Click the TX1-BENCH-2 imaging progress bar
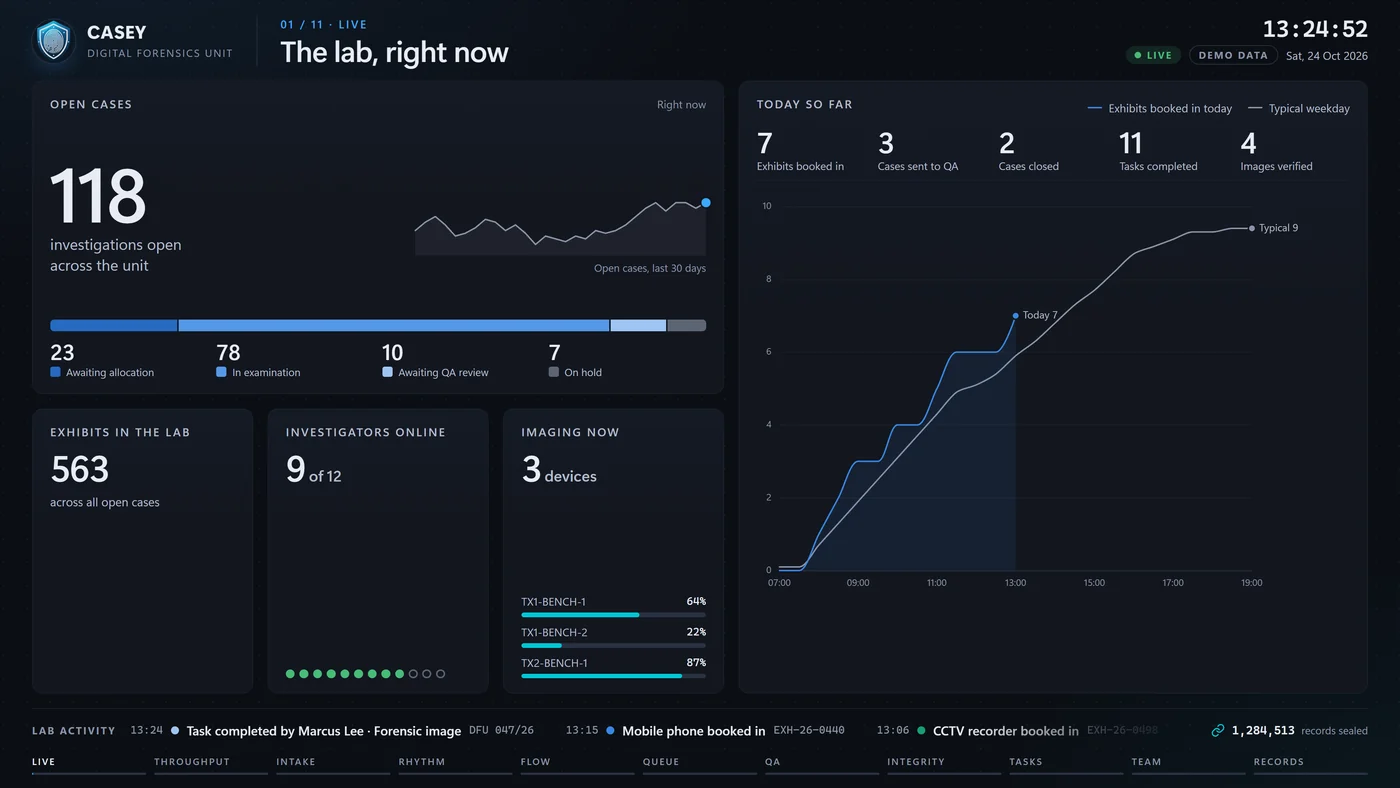Screen dimensions: 1400x788 [x=613, y=646]
